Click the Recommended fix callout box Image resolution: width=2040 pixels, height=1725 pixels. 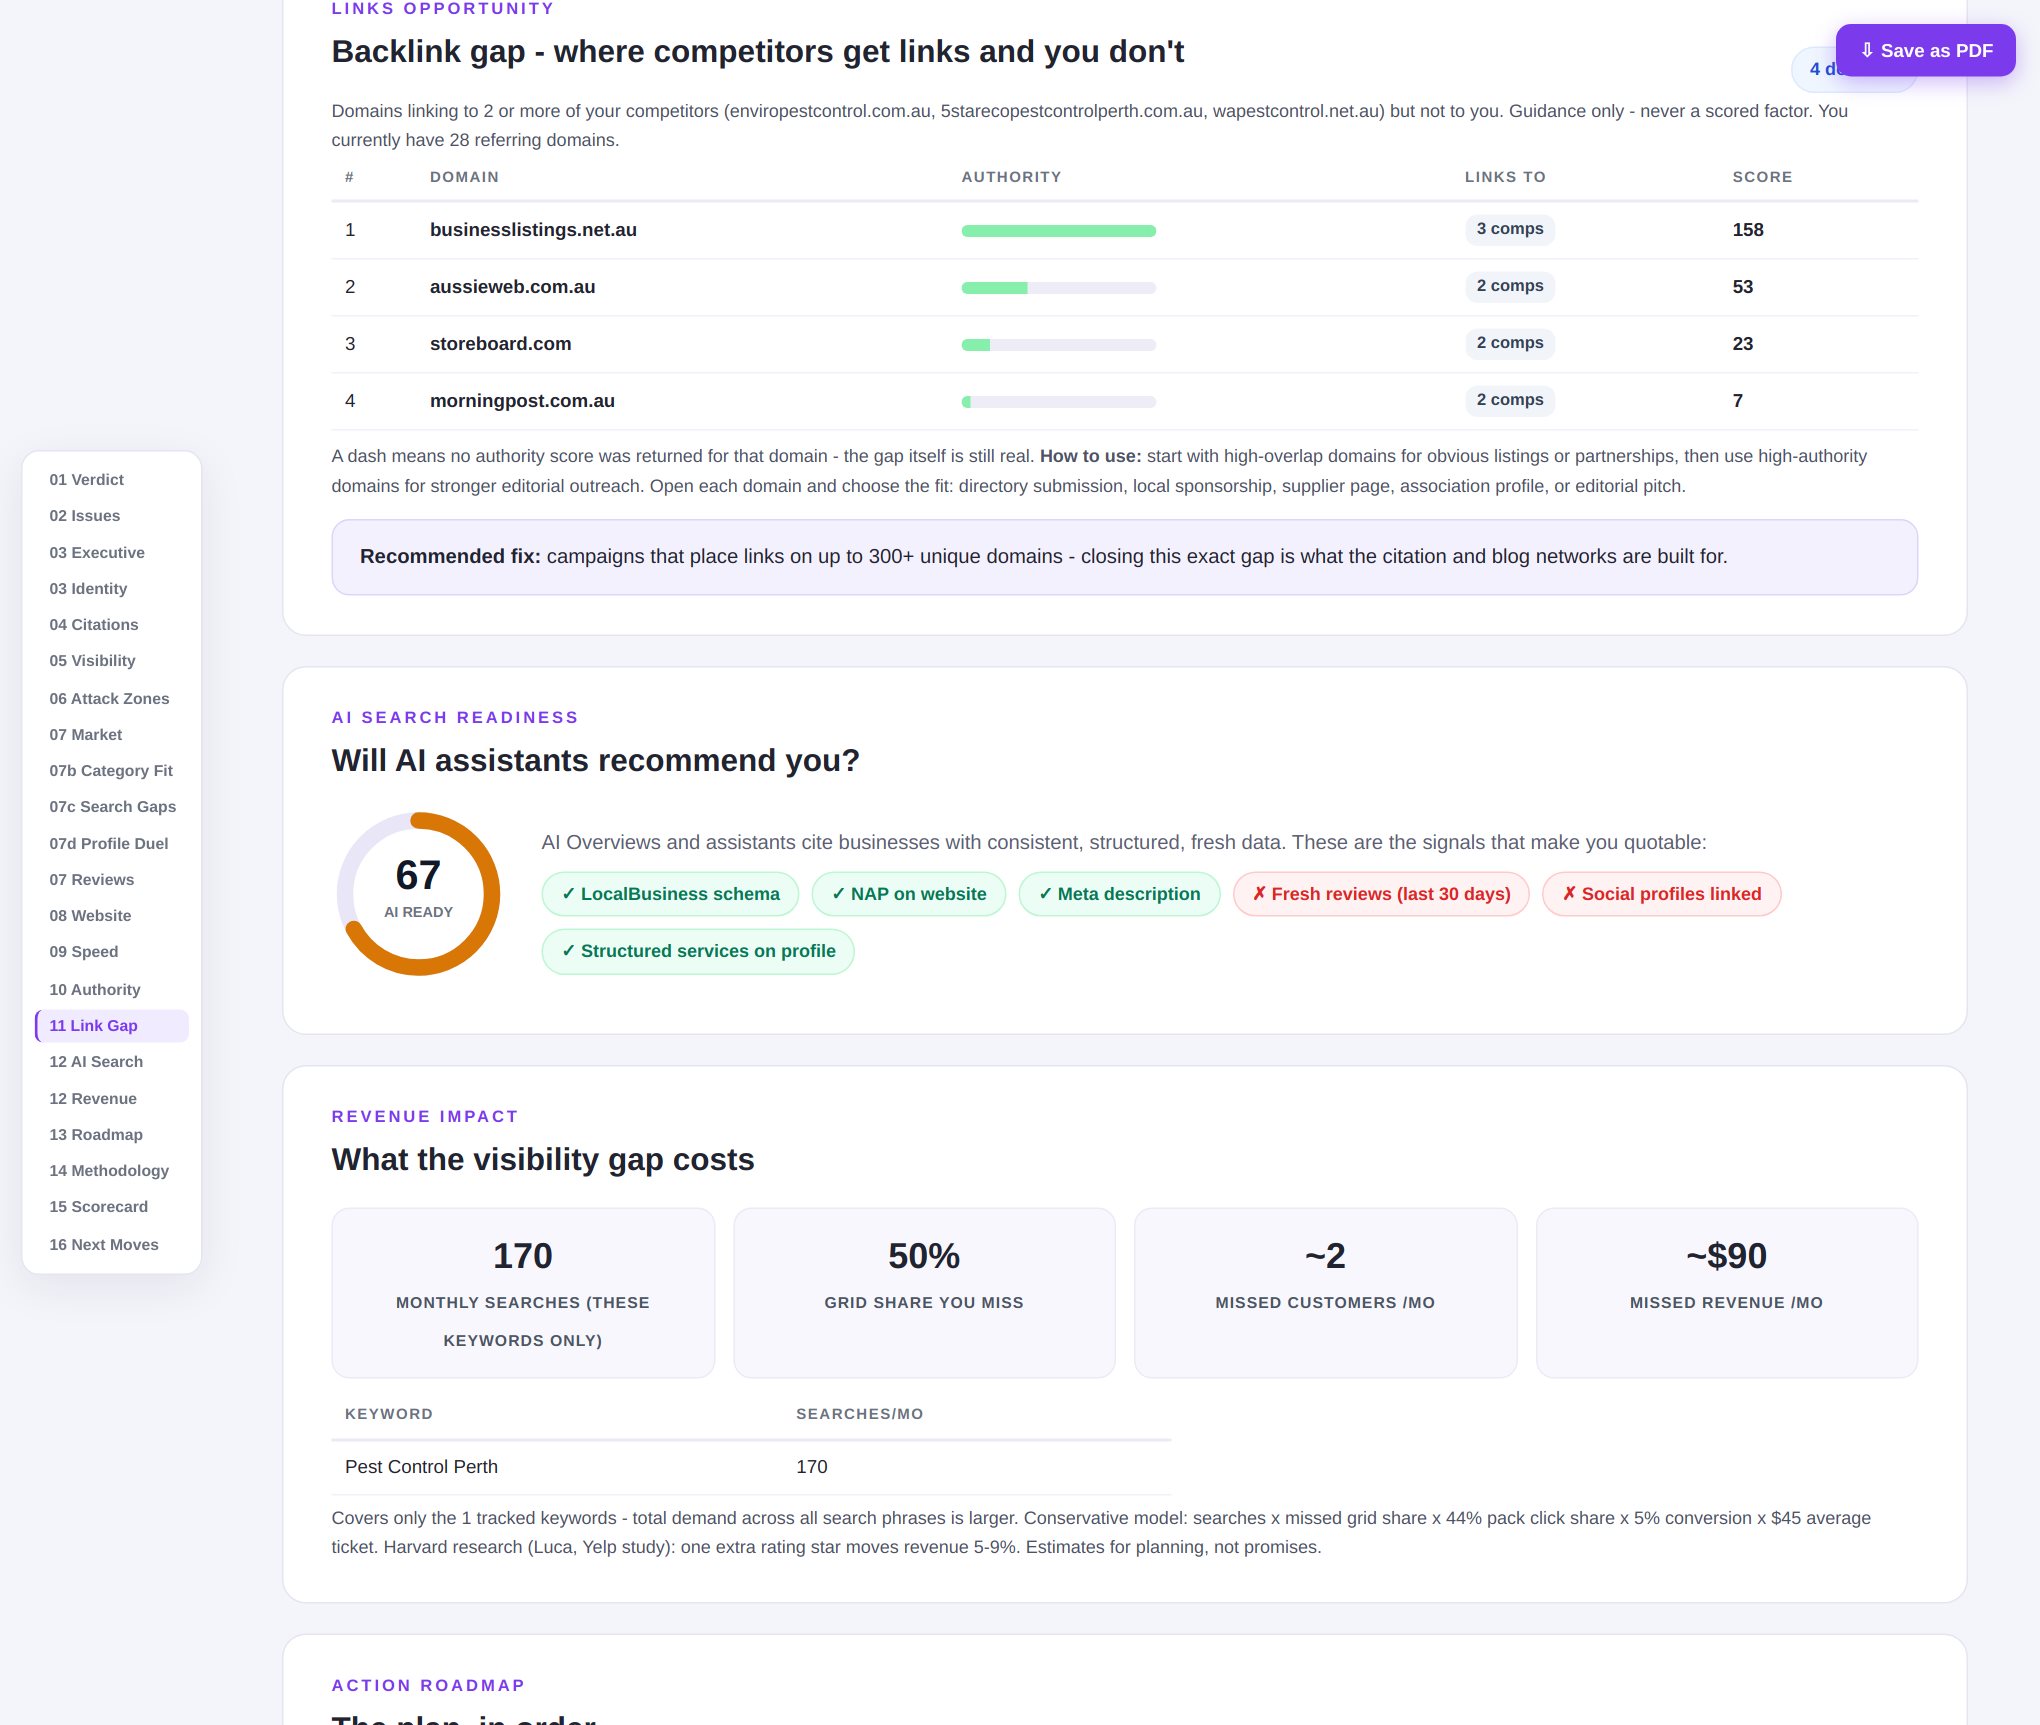point(1124,557)
